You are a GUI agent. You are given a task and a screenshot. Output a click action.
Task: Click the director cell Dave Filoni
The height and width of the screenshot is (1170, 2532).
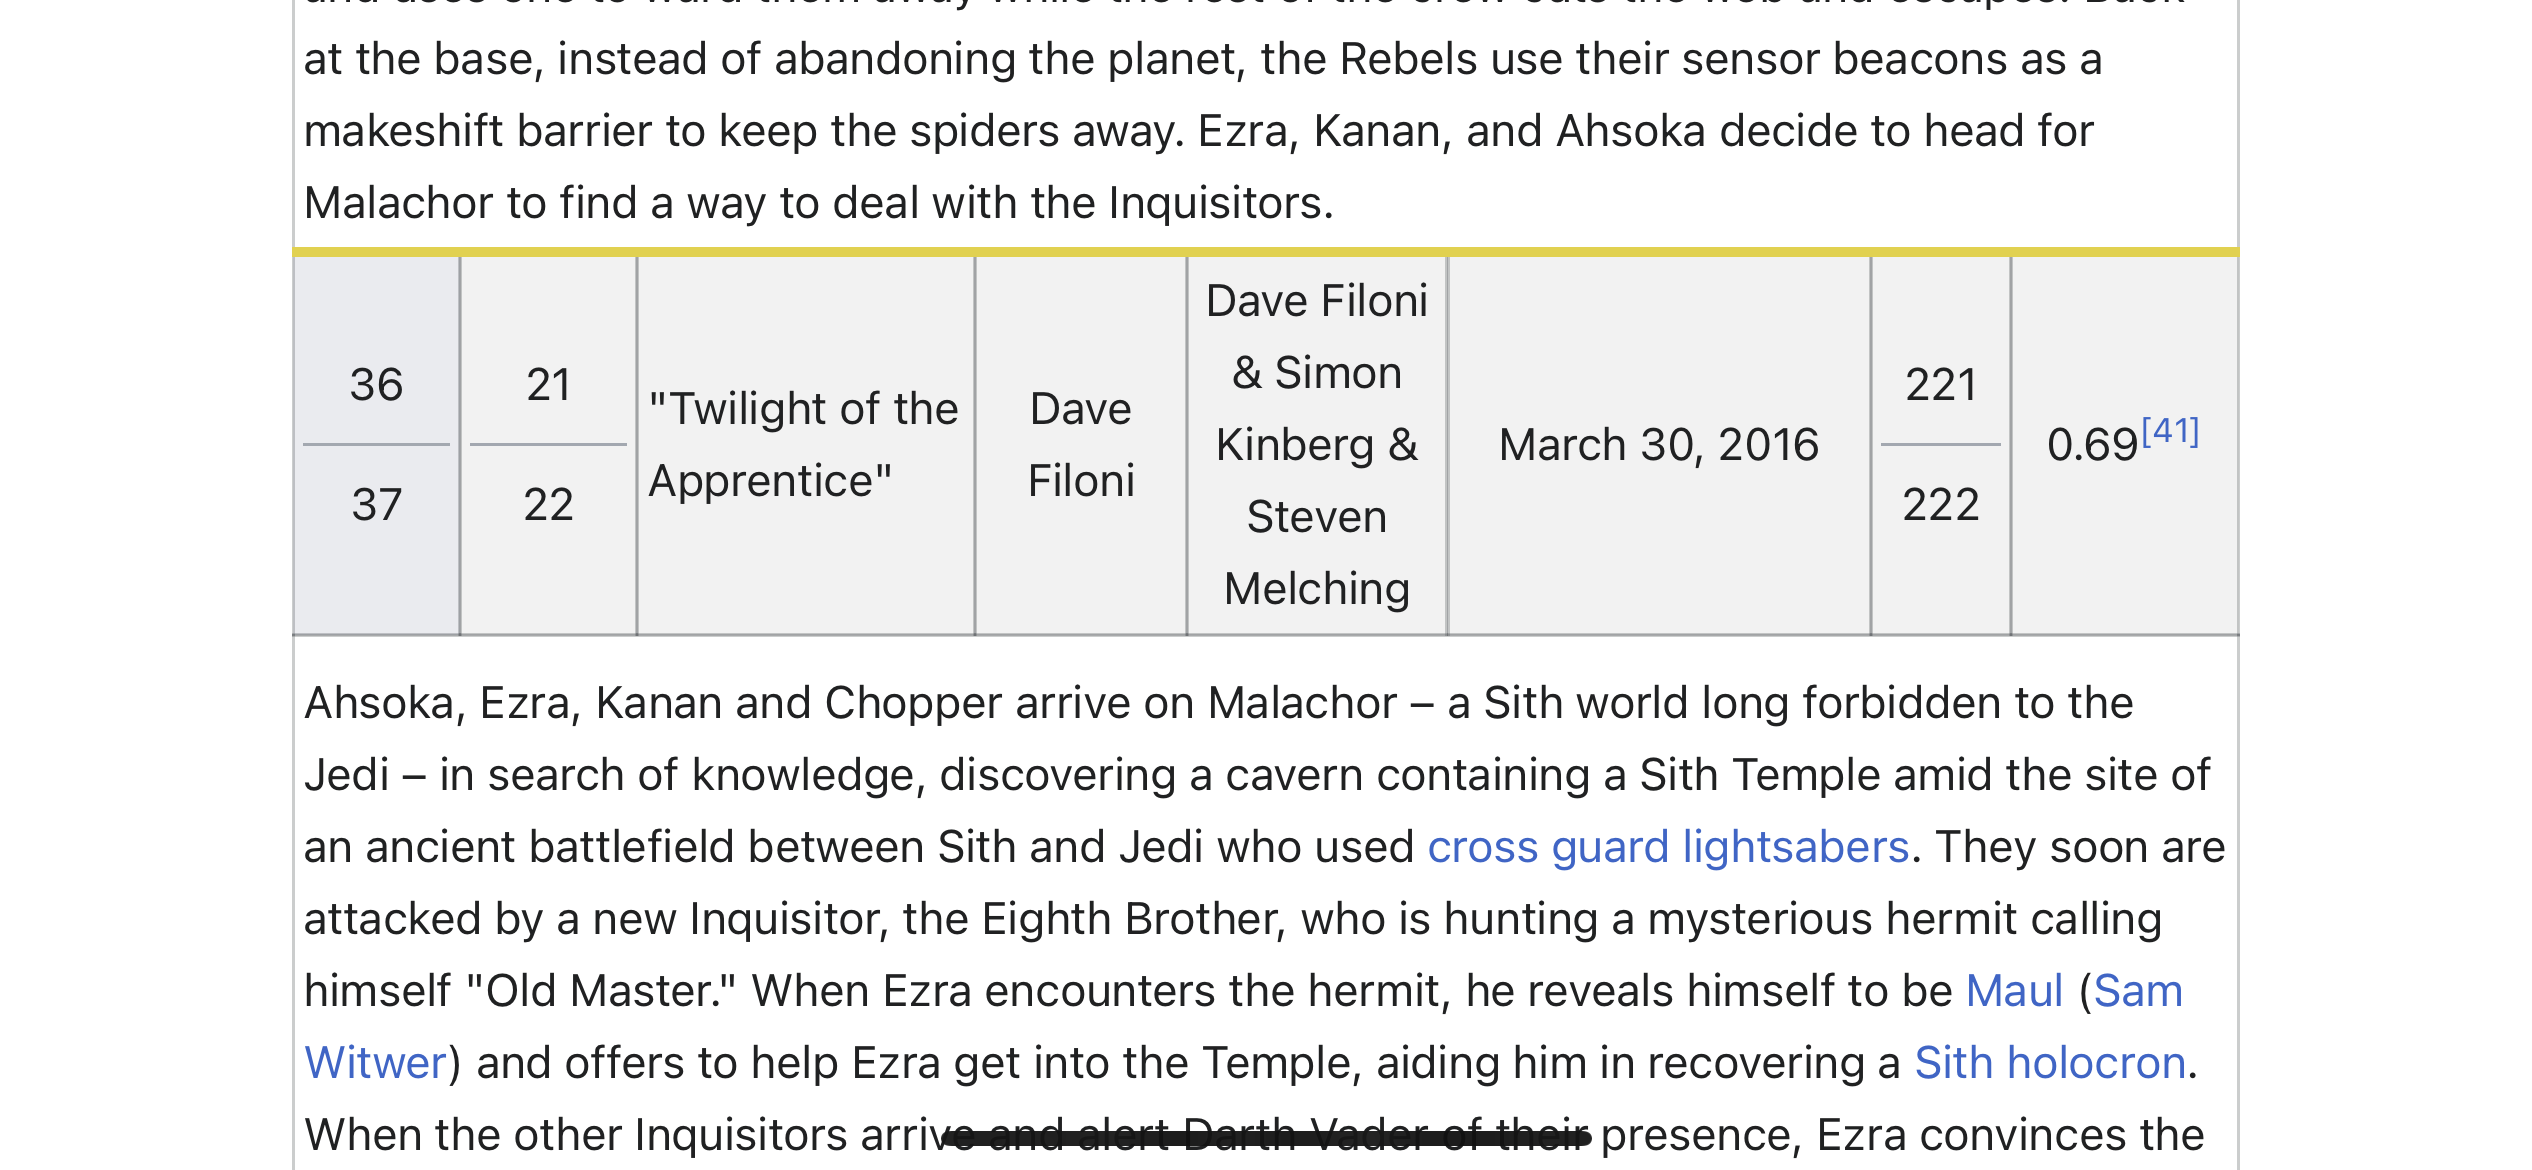(1081, 445)
